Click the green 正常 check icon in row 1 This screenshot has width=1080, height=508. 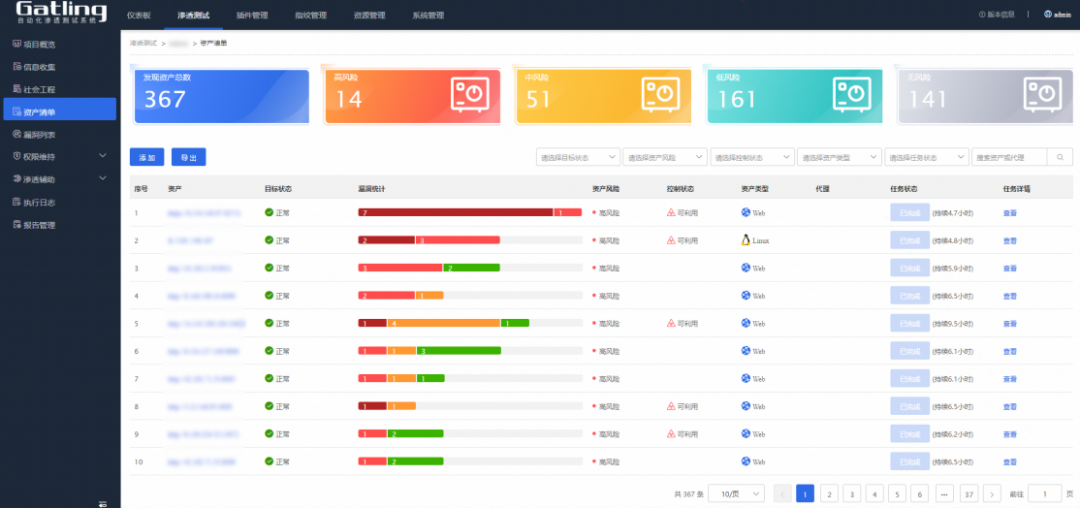[269, 212]
